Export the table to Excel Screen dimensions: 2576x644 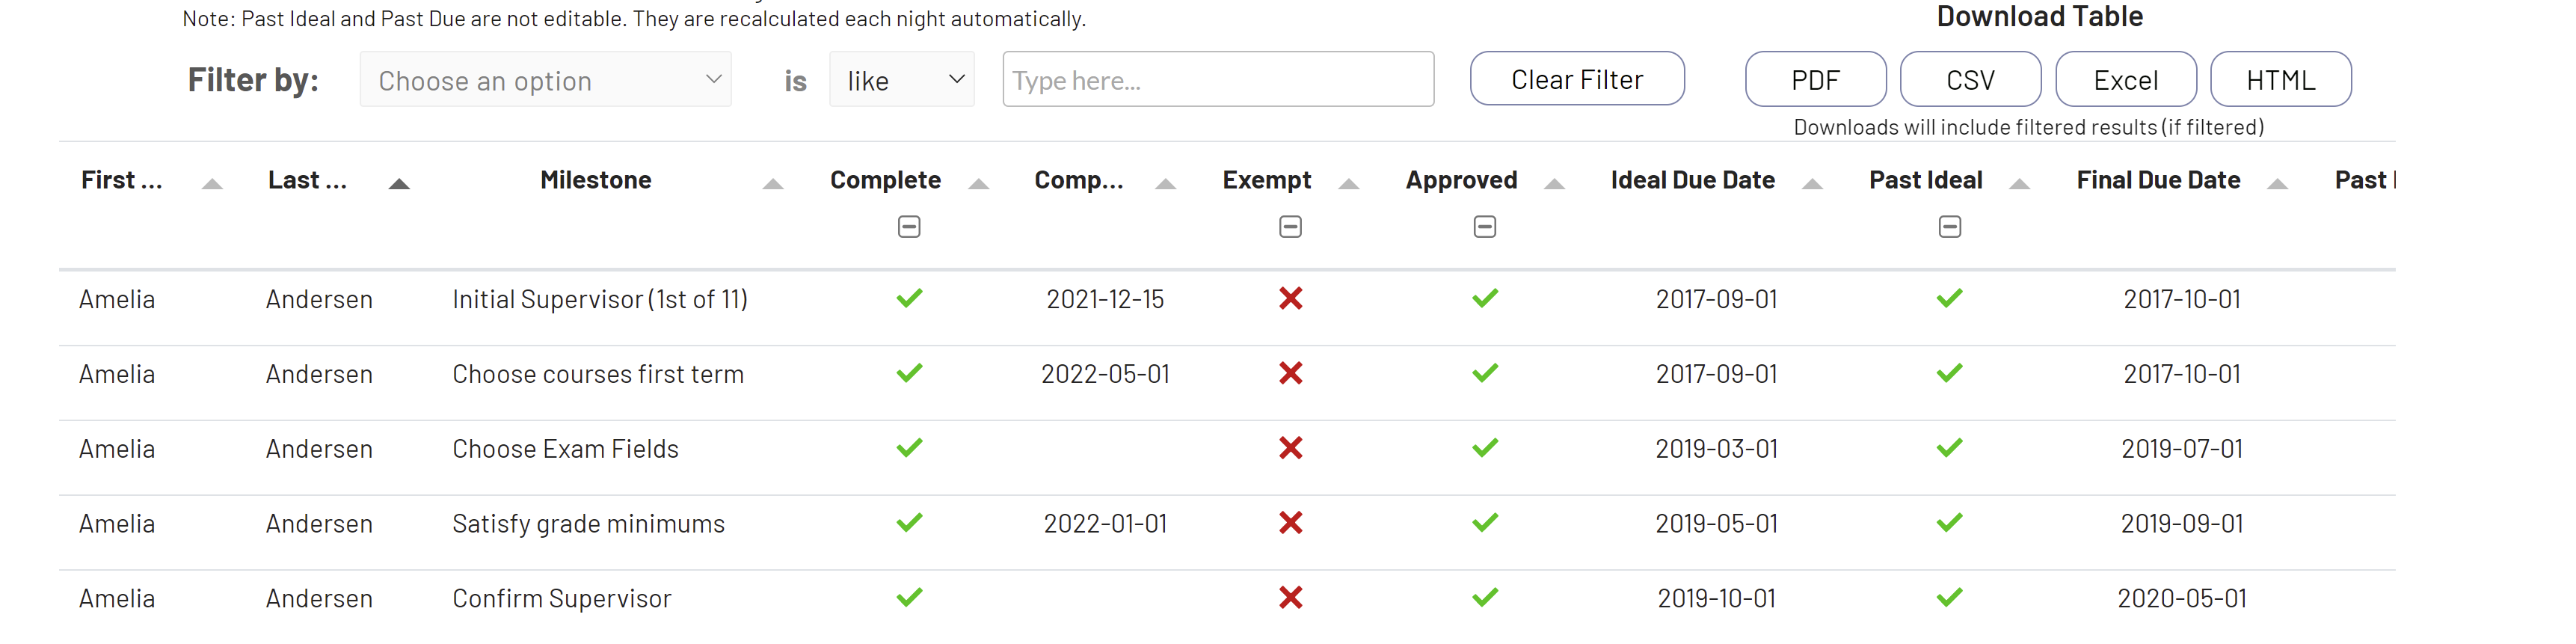(2125, 80)
